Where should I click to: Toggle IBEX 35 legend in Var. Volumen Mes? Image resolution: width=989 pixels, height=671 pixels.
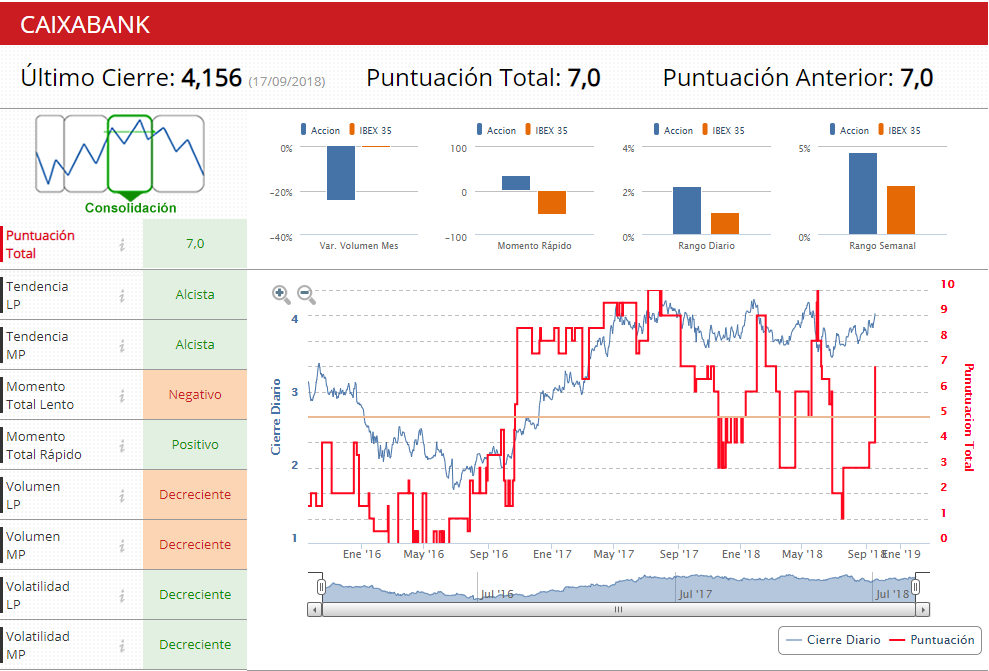(x=370, y=130)
